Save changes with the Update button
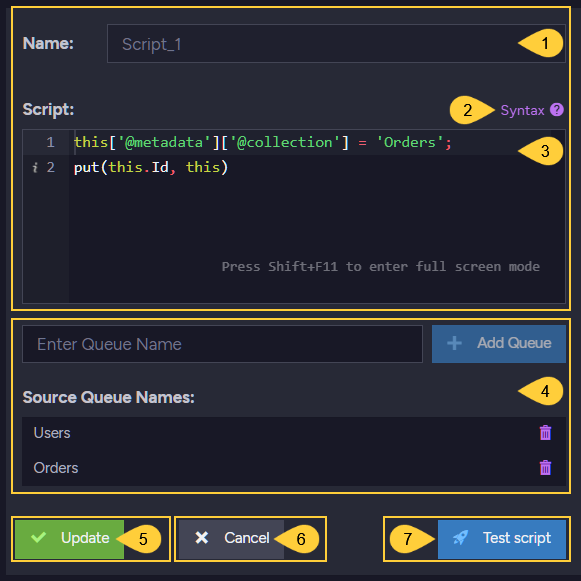 point(69,538)
